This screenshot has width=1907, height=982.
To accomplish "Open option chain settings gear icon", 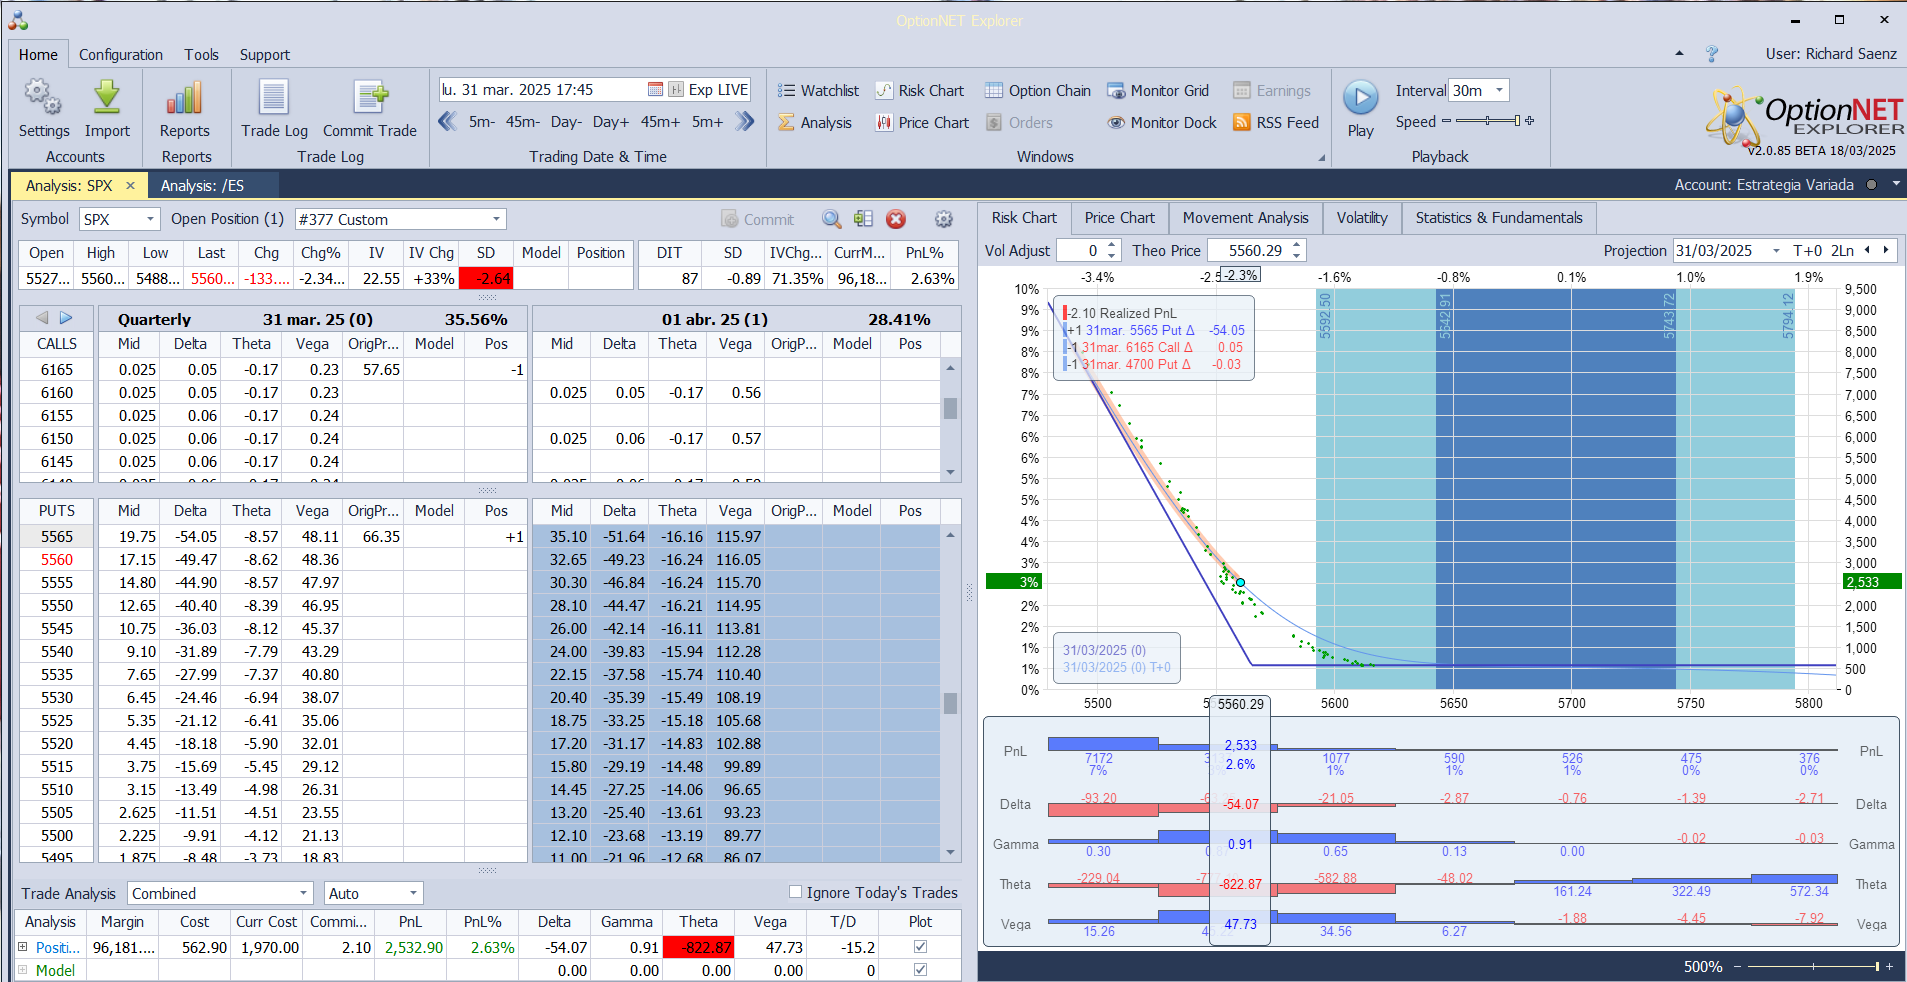I will (x=943, y=219).
